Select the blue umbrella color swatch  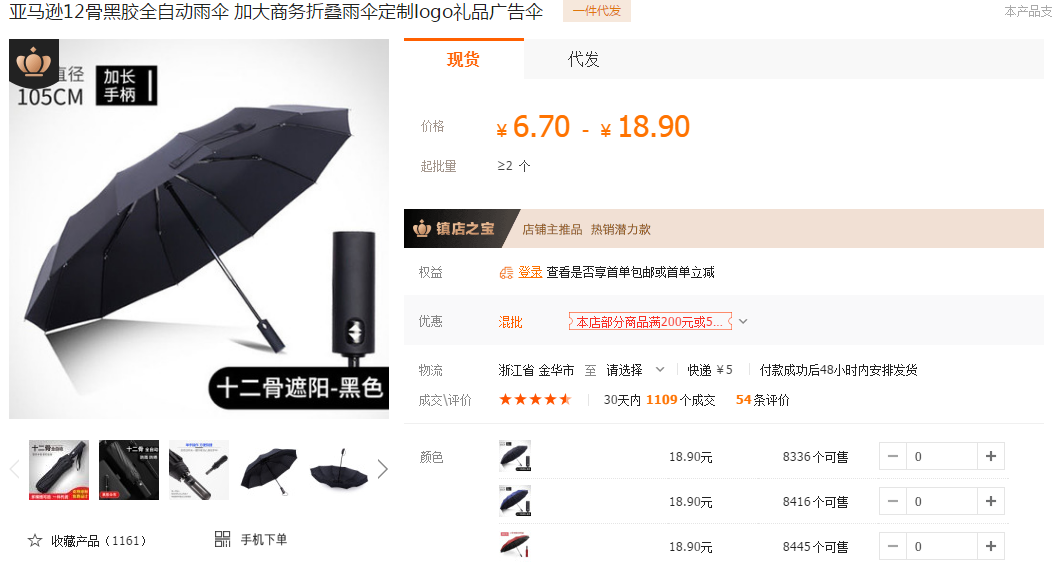(x=515, y=501)
